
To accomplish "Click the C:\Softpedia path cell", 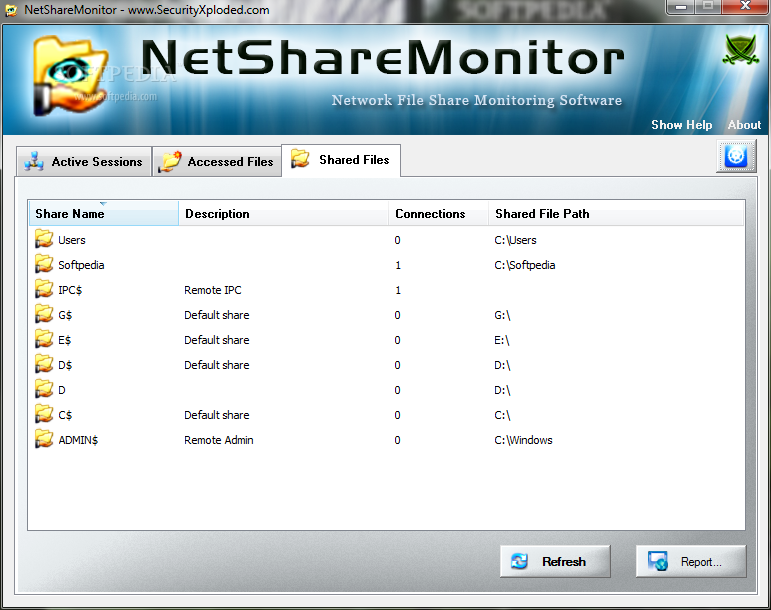I will coord(525,265).
